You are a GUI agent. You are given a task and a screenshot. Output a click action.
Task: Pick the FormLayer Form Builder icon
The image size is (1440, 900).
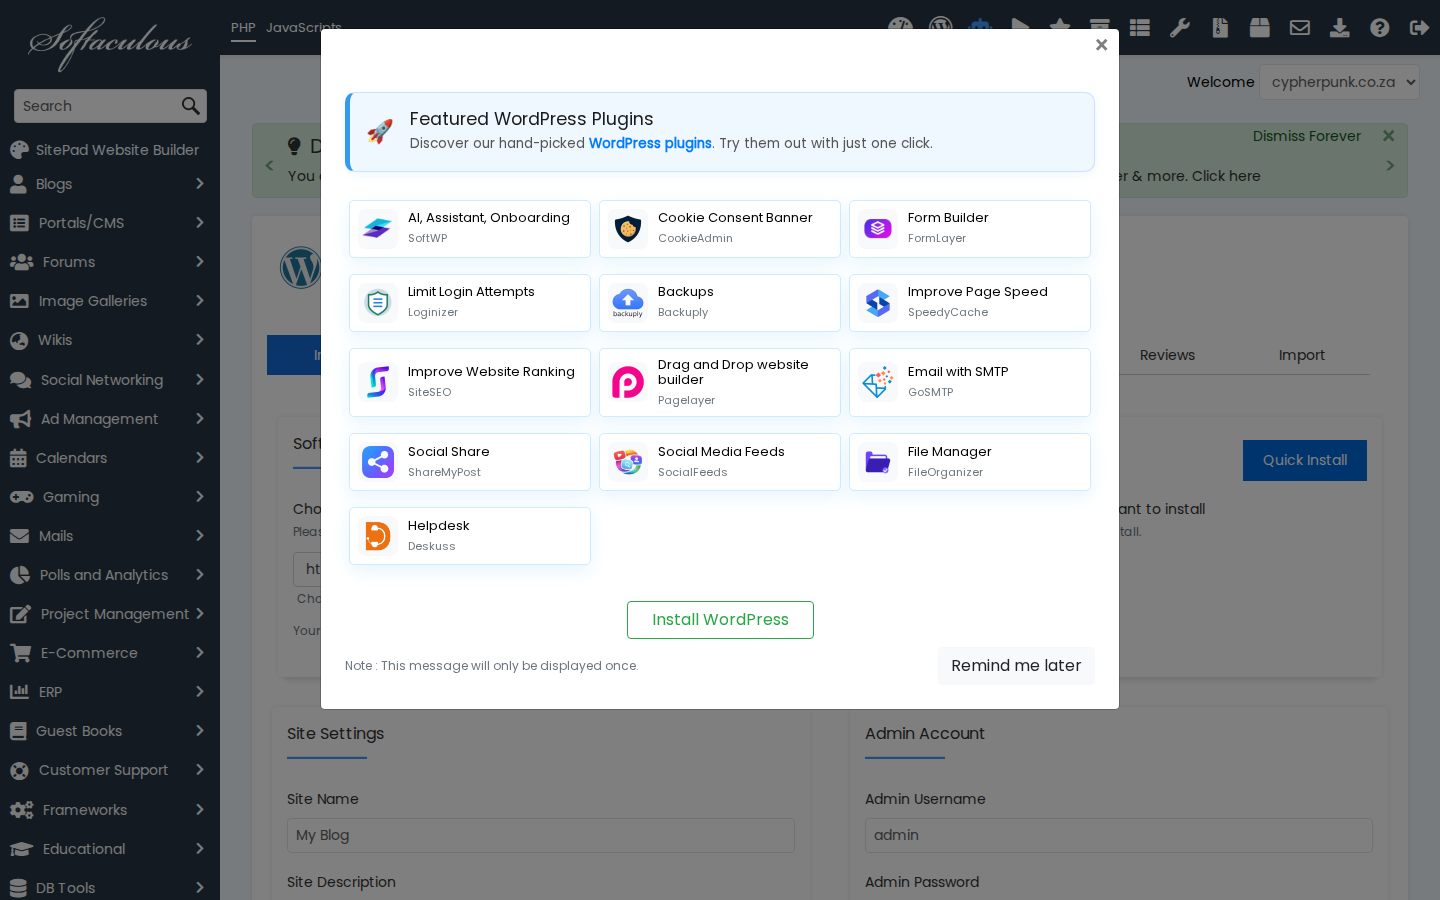(878, 229)
